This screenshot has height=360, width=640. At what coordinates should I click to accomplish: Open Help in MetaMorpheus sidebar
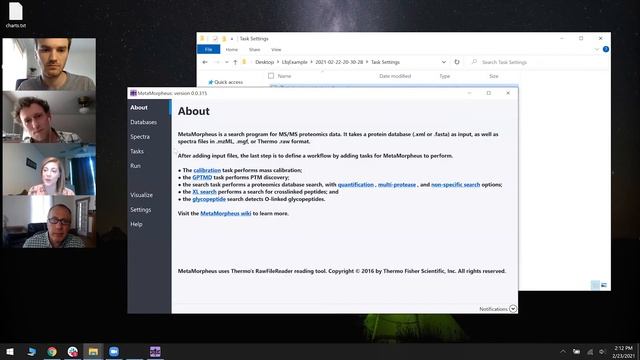(136, 224)
